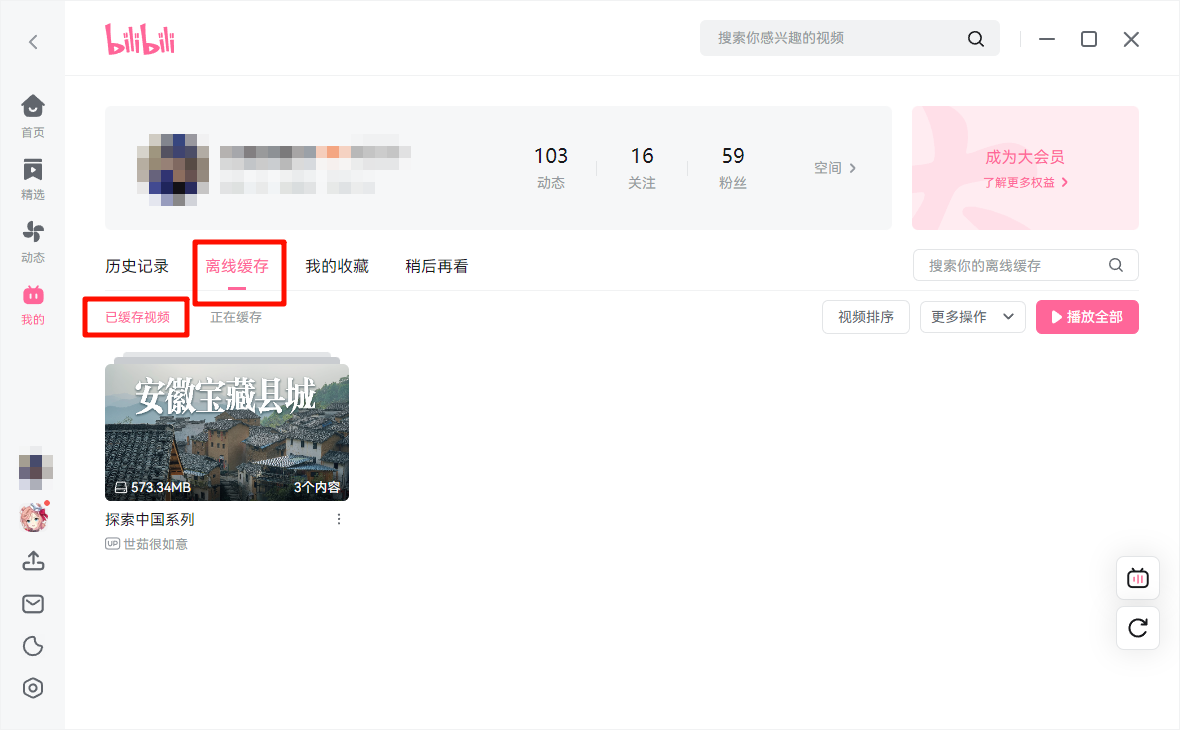Click the 16 关注 count
Image resolution: width=1180 pixels, height=730 pixels.
pyautogui.click(x=642, y=167)
